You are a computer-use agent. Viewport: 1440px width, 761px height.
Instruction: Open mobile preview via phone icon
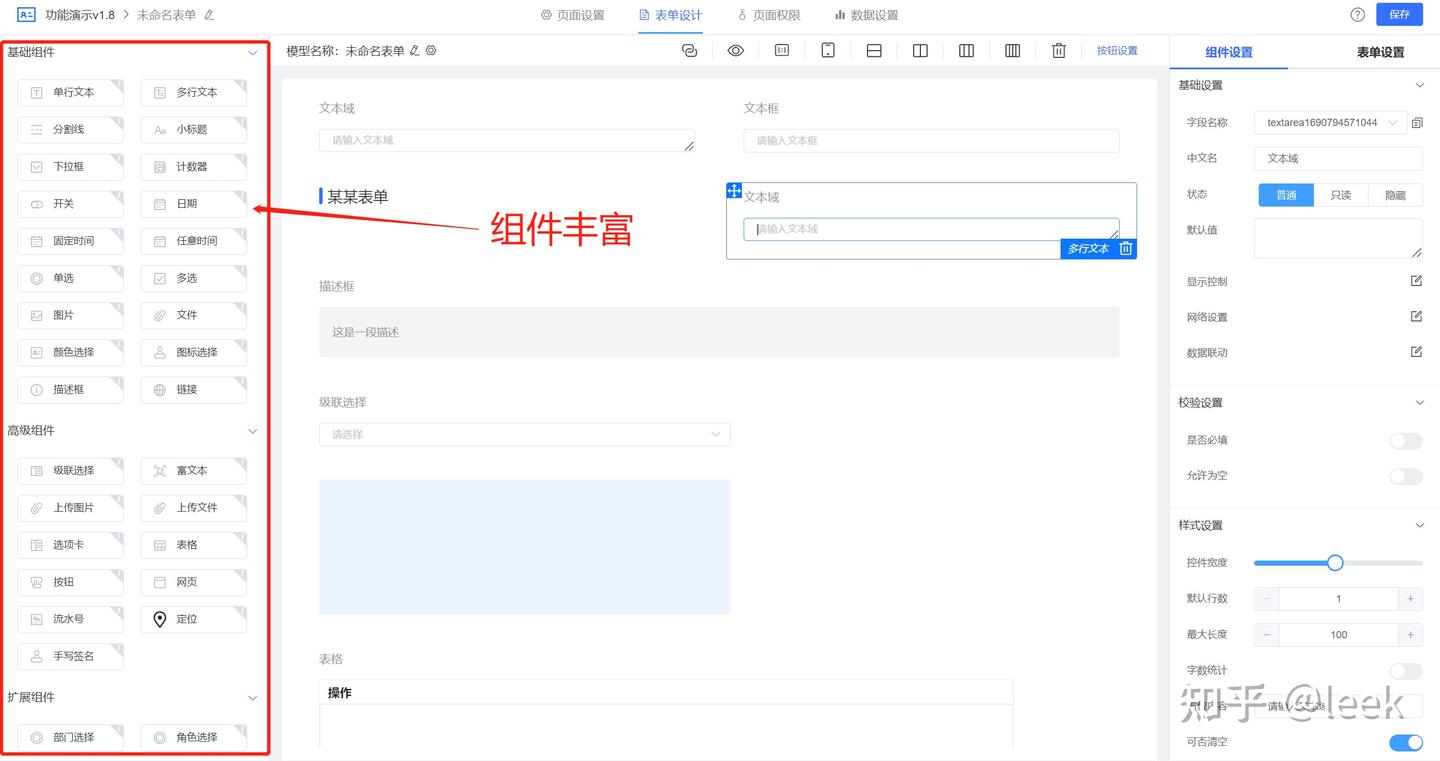[827, 50]
